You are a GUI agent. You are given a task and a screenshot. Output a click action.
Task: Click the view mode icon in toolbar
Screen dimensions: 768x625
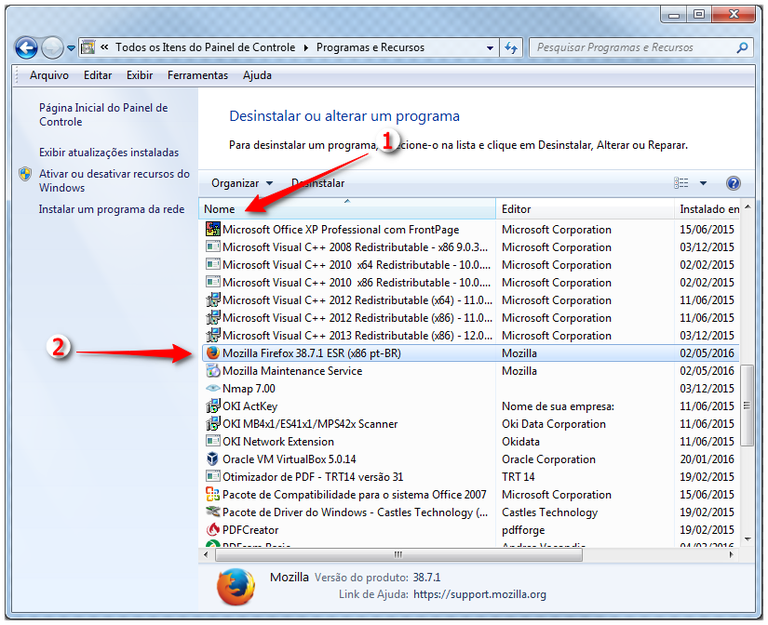point(682,183)
